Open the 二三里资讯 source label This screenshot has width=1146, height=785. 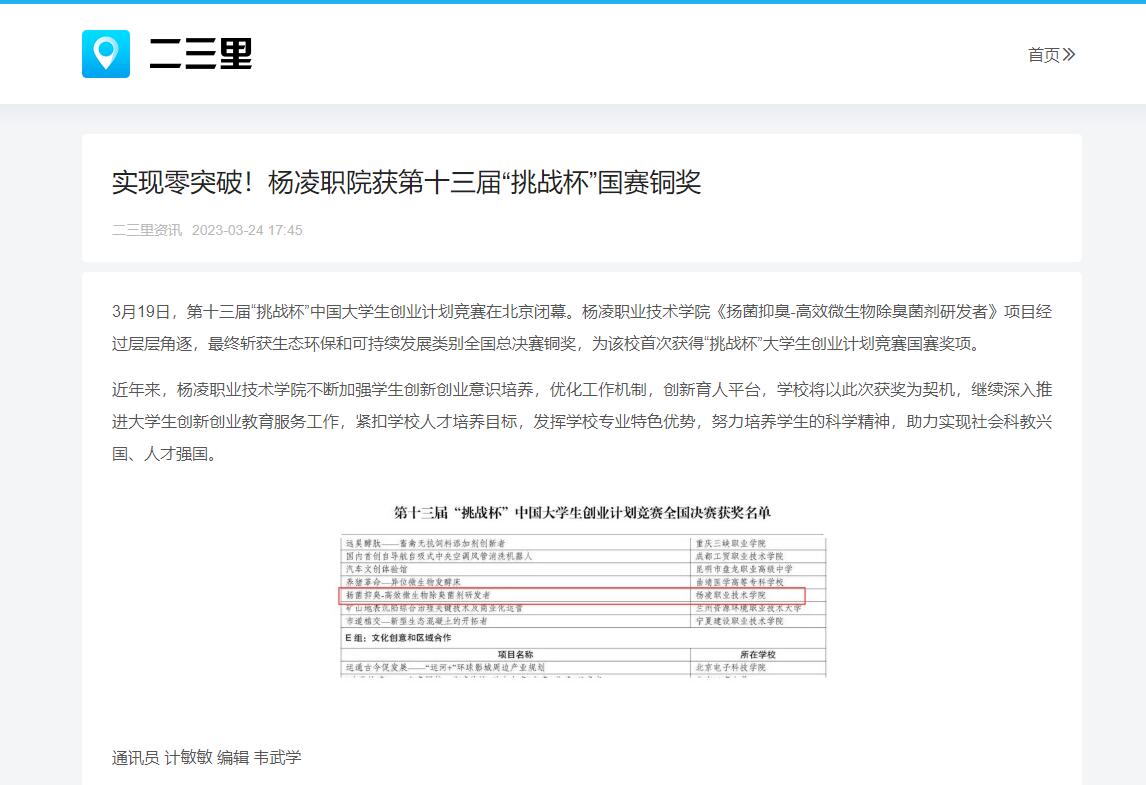click(x=147, y=230)
